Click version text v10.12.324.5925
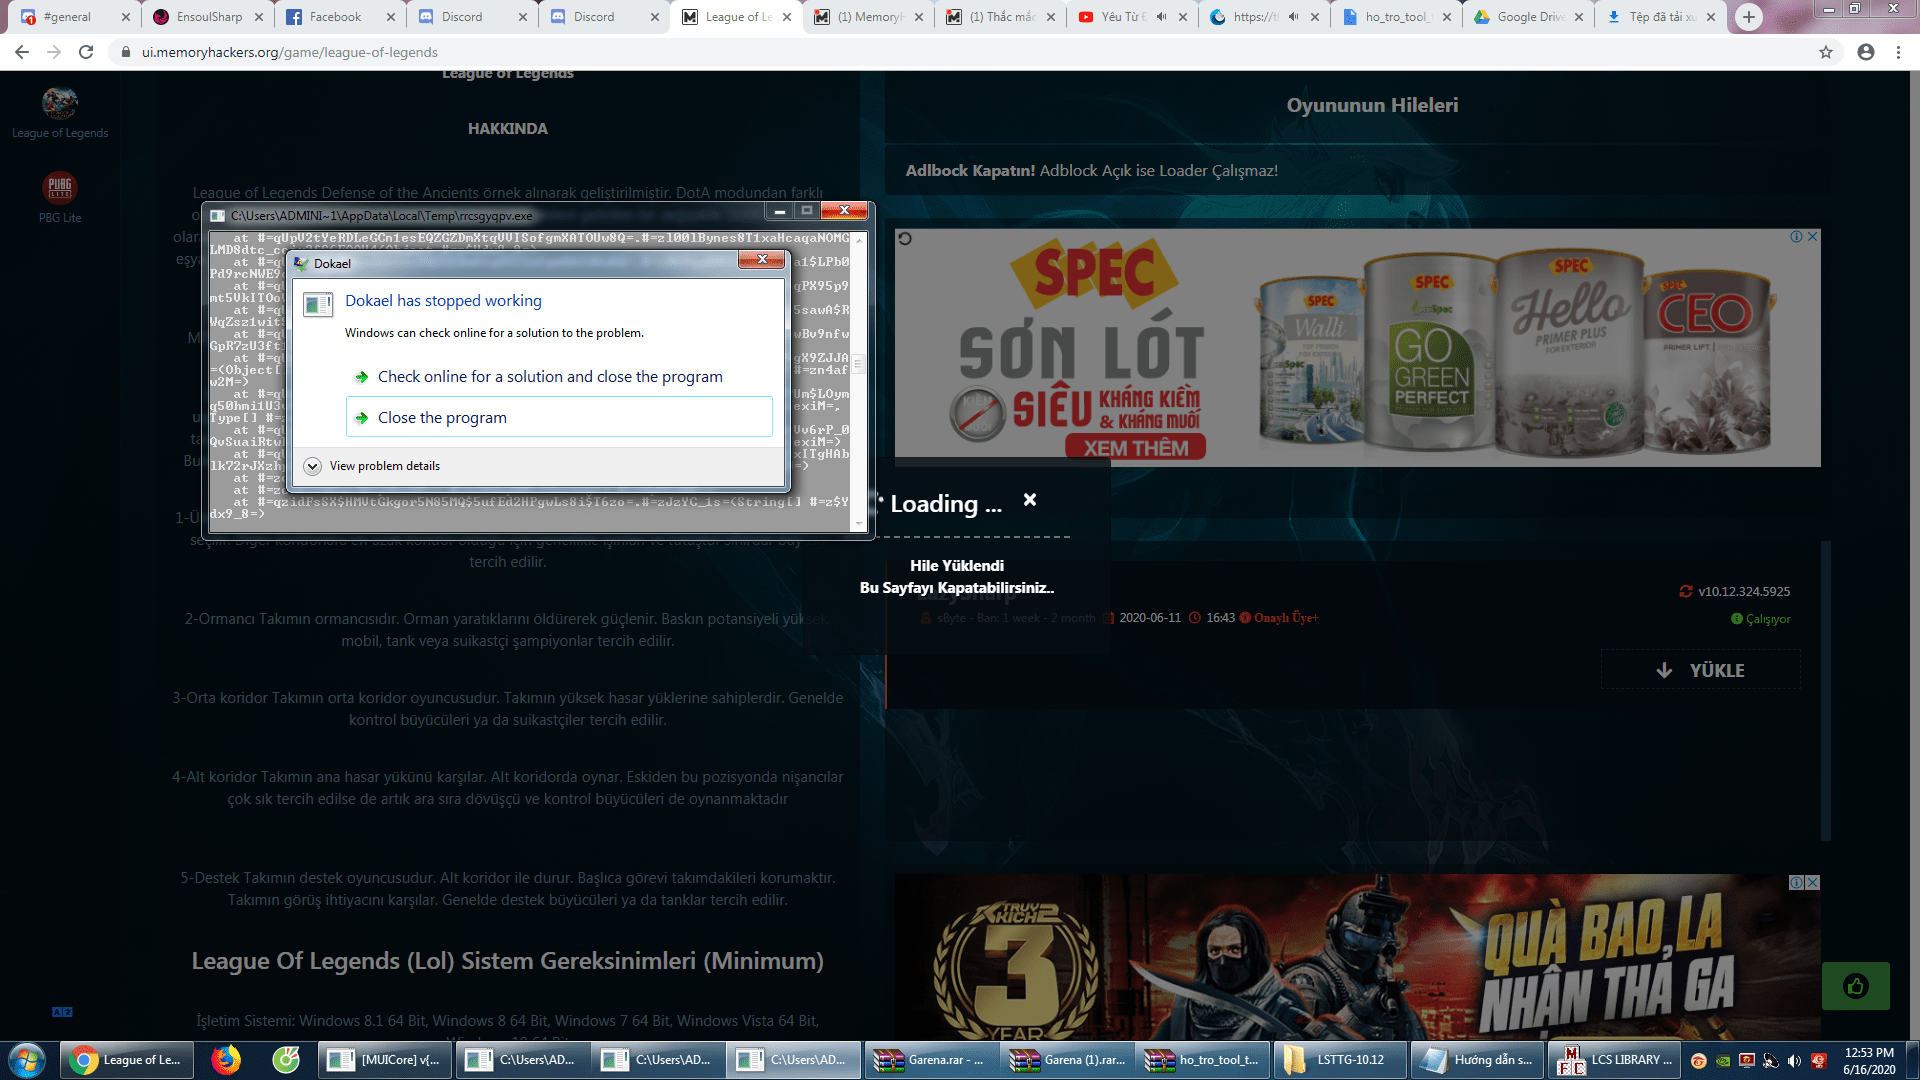This screenshot has height=1080, width=1920. [x=1743, y=592]
